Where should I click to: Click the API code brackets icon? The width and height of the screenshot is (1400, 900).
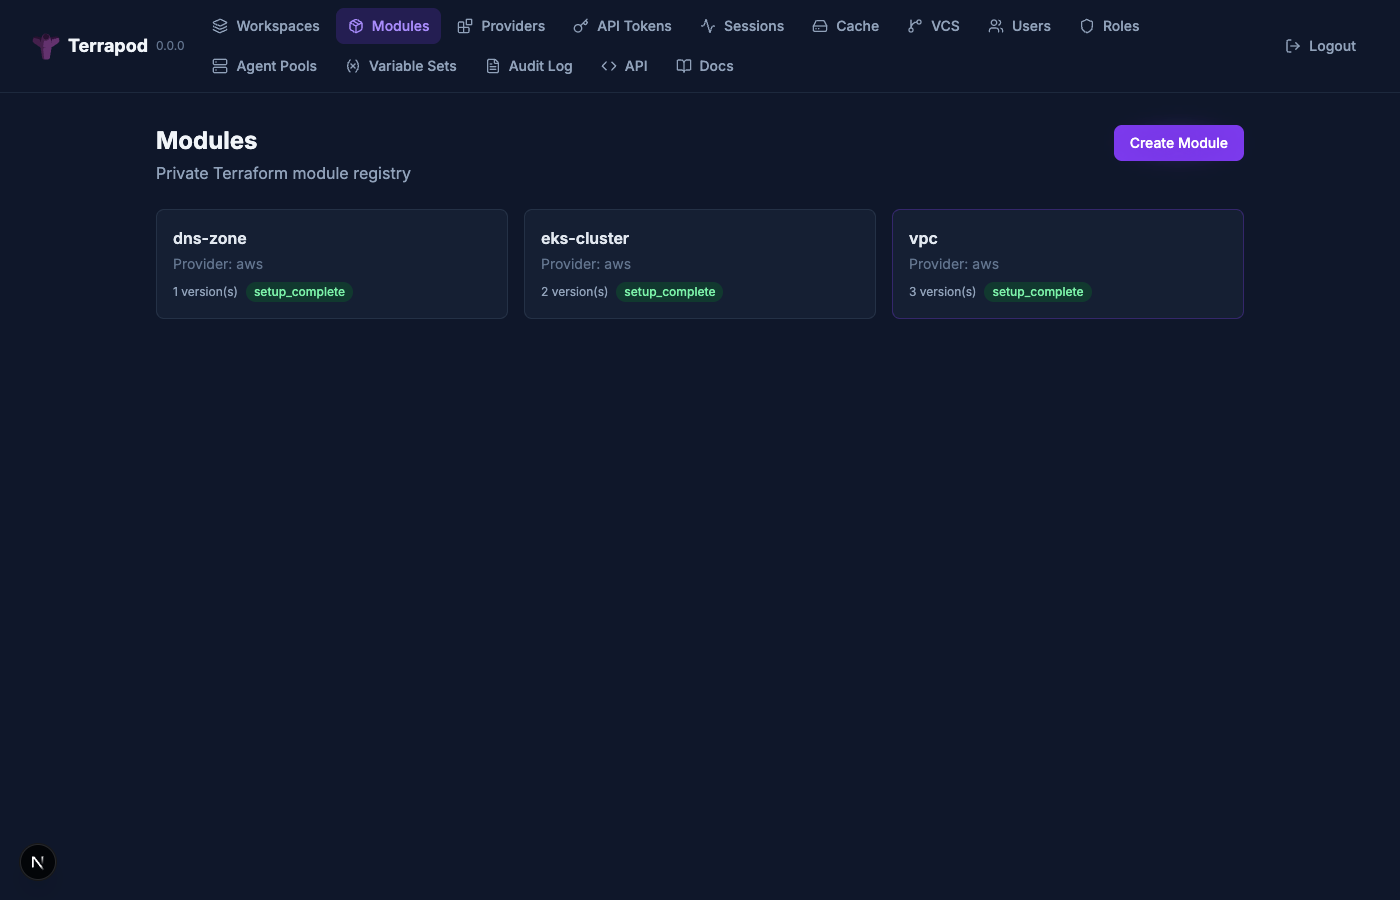[609, 66]
